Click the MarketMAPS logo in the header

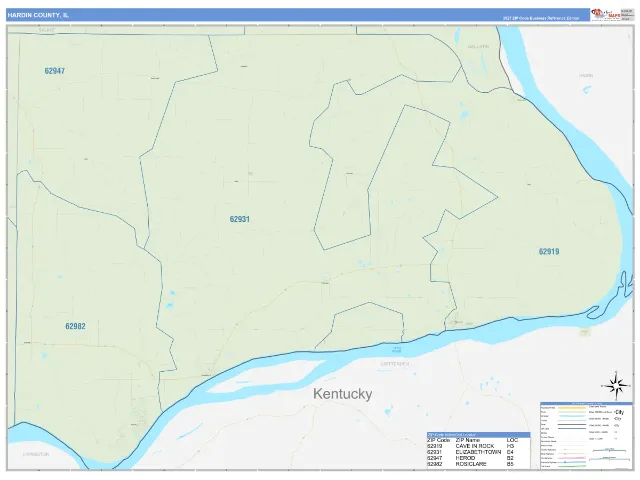click(606, 15)
